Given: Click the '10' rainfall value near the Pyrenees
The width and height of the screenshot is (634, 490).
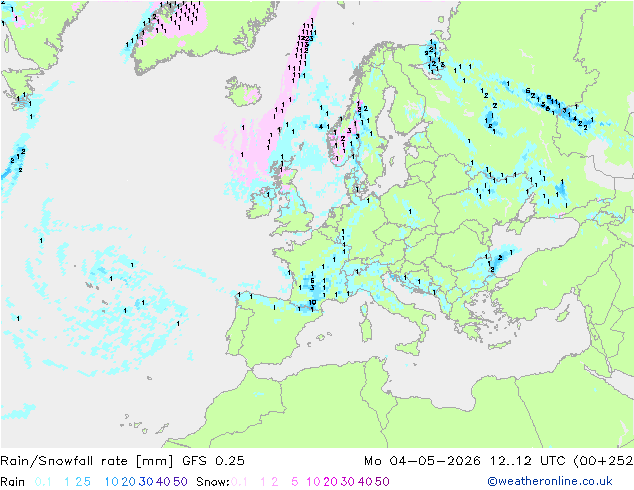Looking at the screenshot, I should pos(313,302).
